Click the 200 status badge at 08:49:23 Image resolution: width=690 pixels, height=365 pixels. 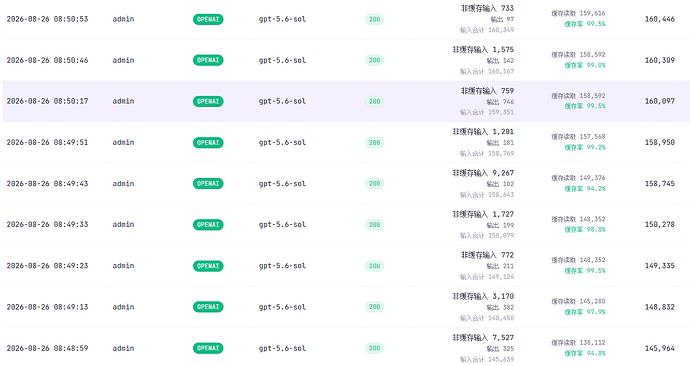374,266
